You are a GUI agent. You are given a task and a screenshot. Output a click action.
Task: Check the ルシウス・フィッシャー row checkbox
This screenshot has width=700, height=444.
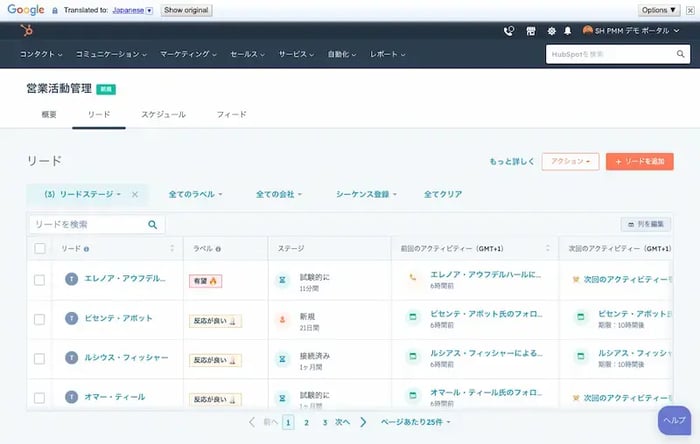tap(39, 359)
